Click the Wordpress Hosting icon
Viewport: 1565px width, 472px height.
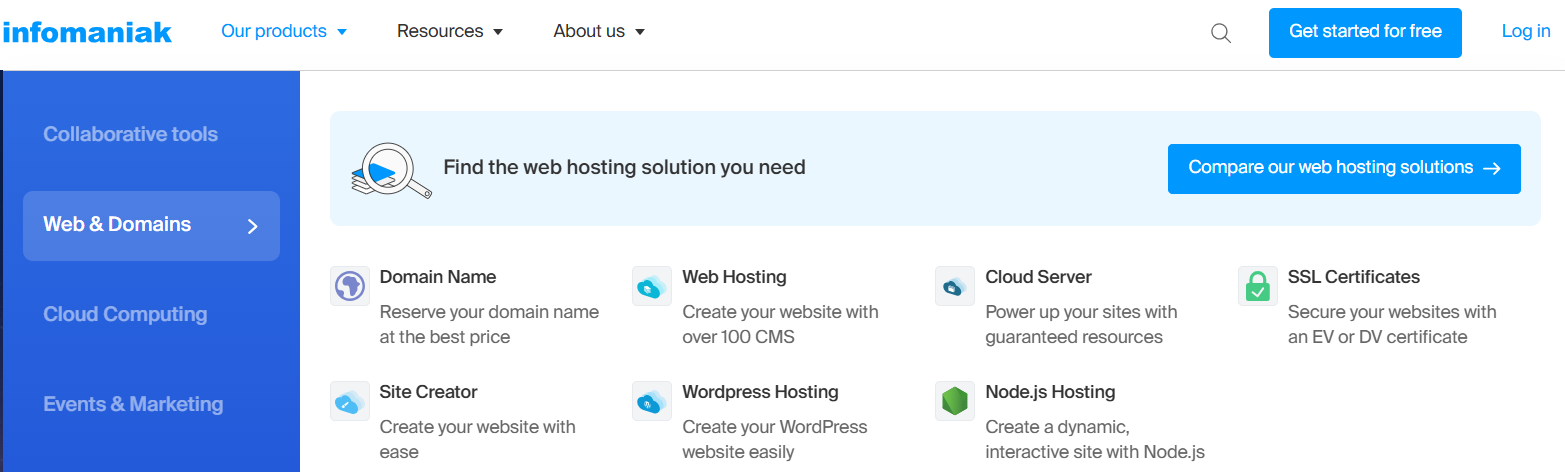coord(652,401)
